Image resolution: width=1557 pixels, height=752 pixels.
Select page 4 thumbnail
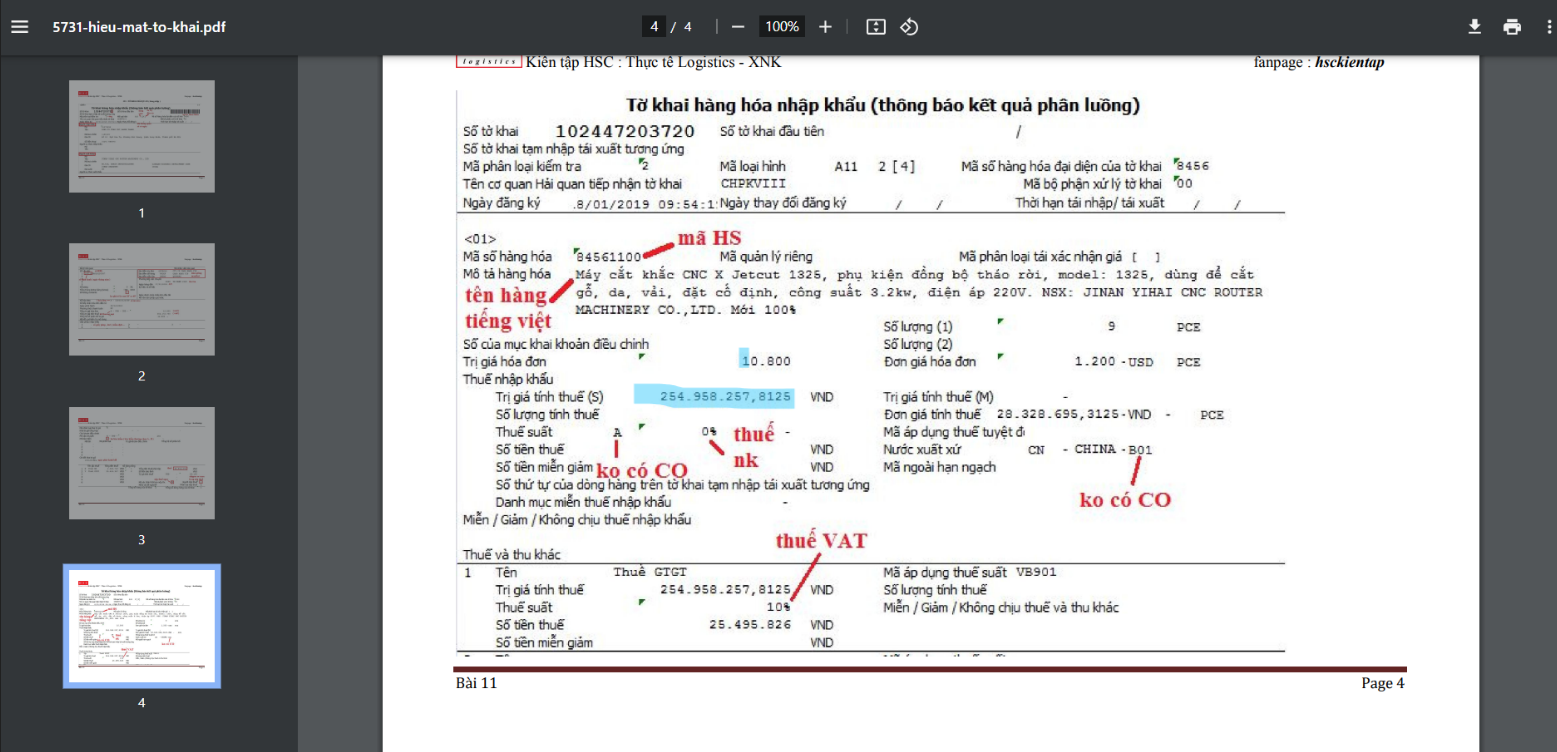point(142,626)
